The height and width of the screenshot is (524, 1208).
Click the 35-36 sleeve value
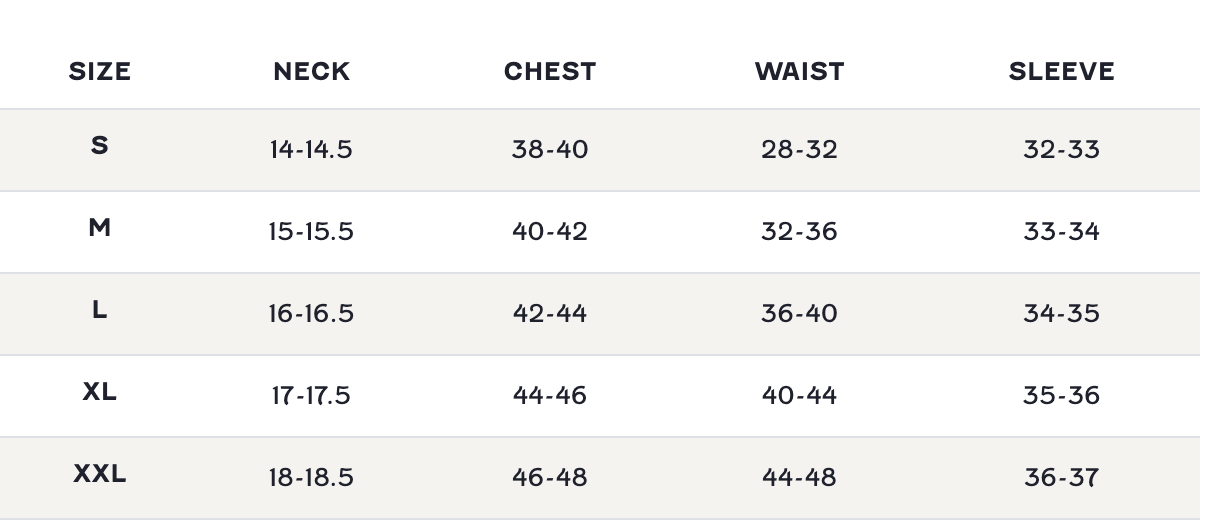click(x=1061, y=396)
